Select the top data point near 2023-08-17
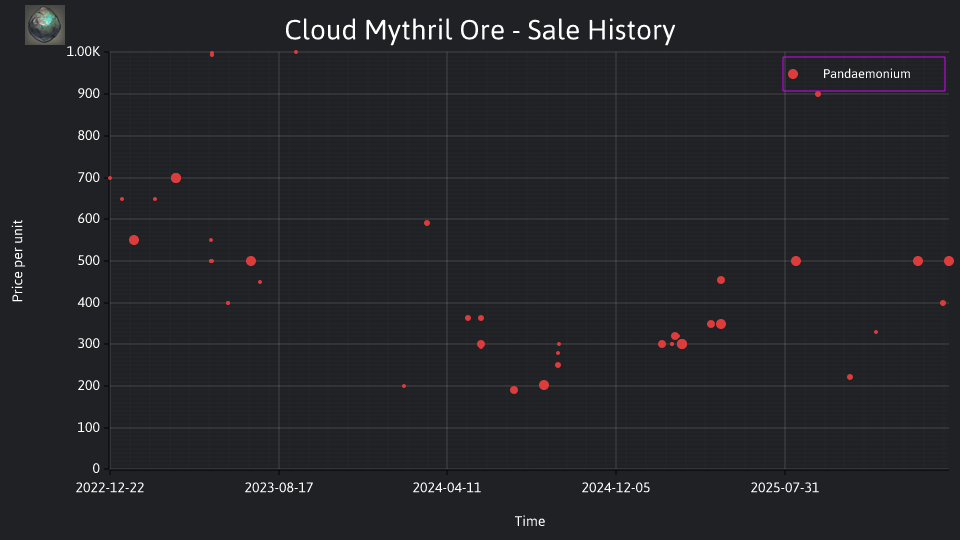960x540 pixels. click(296, 52)
